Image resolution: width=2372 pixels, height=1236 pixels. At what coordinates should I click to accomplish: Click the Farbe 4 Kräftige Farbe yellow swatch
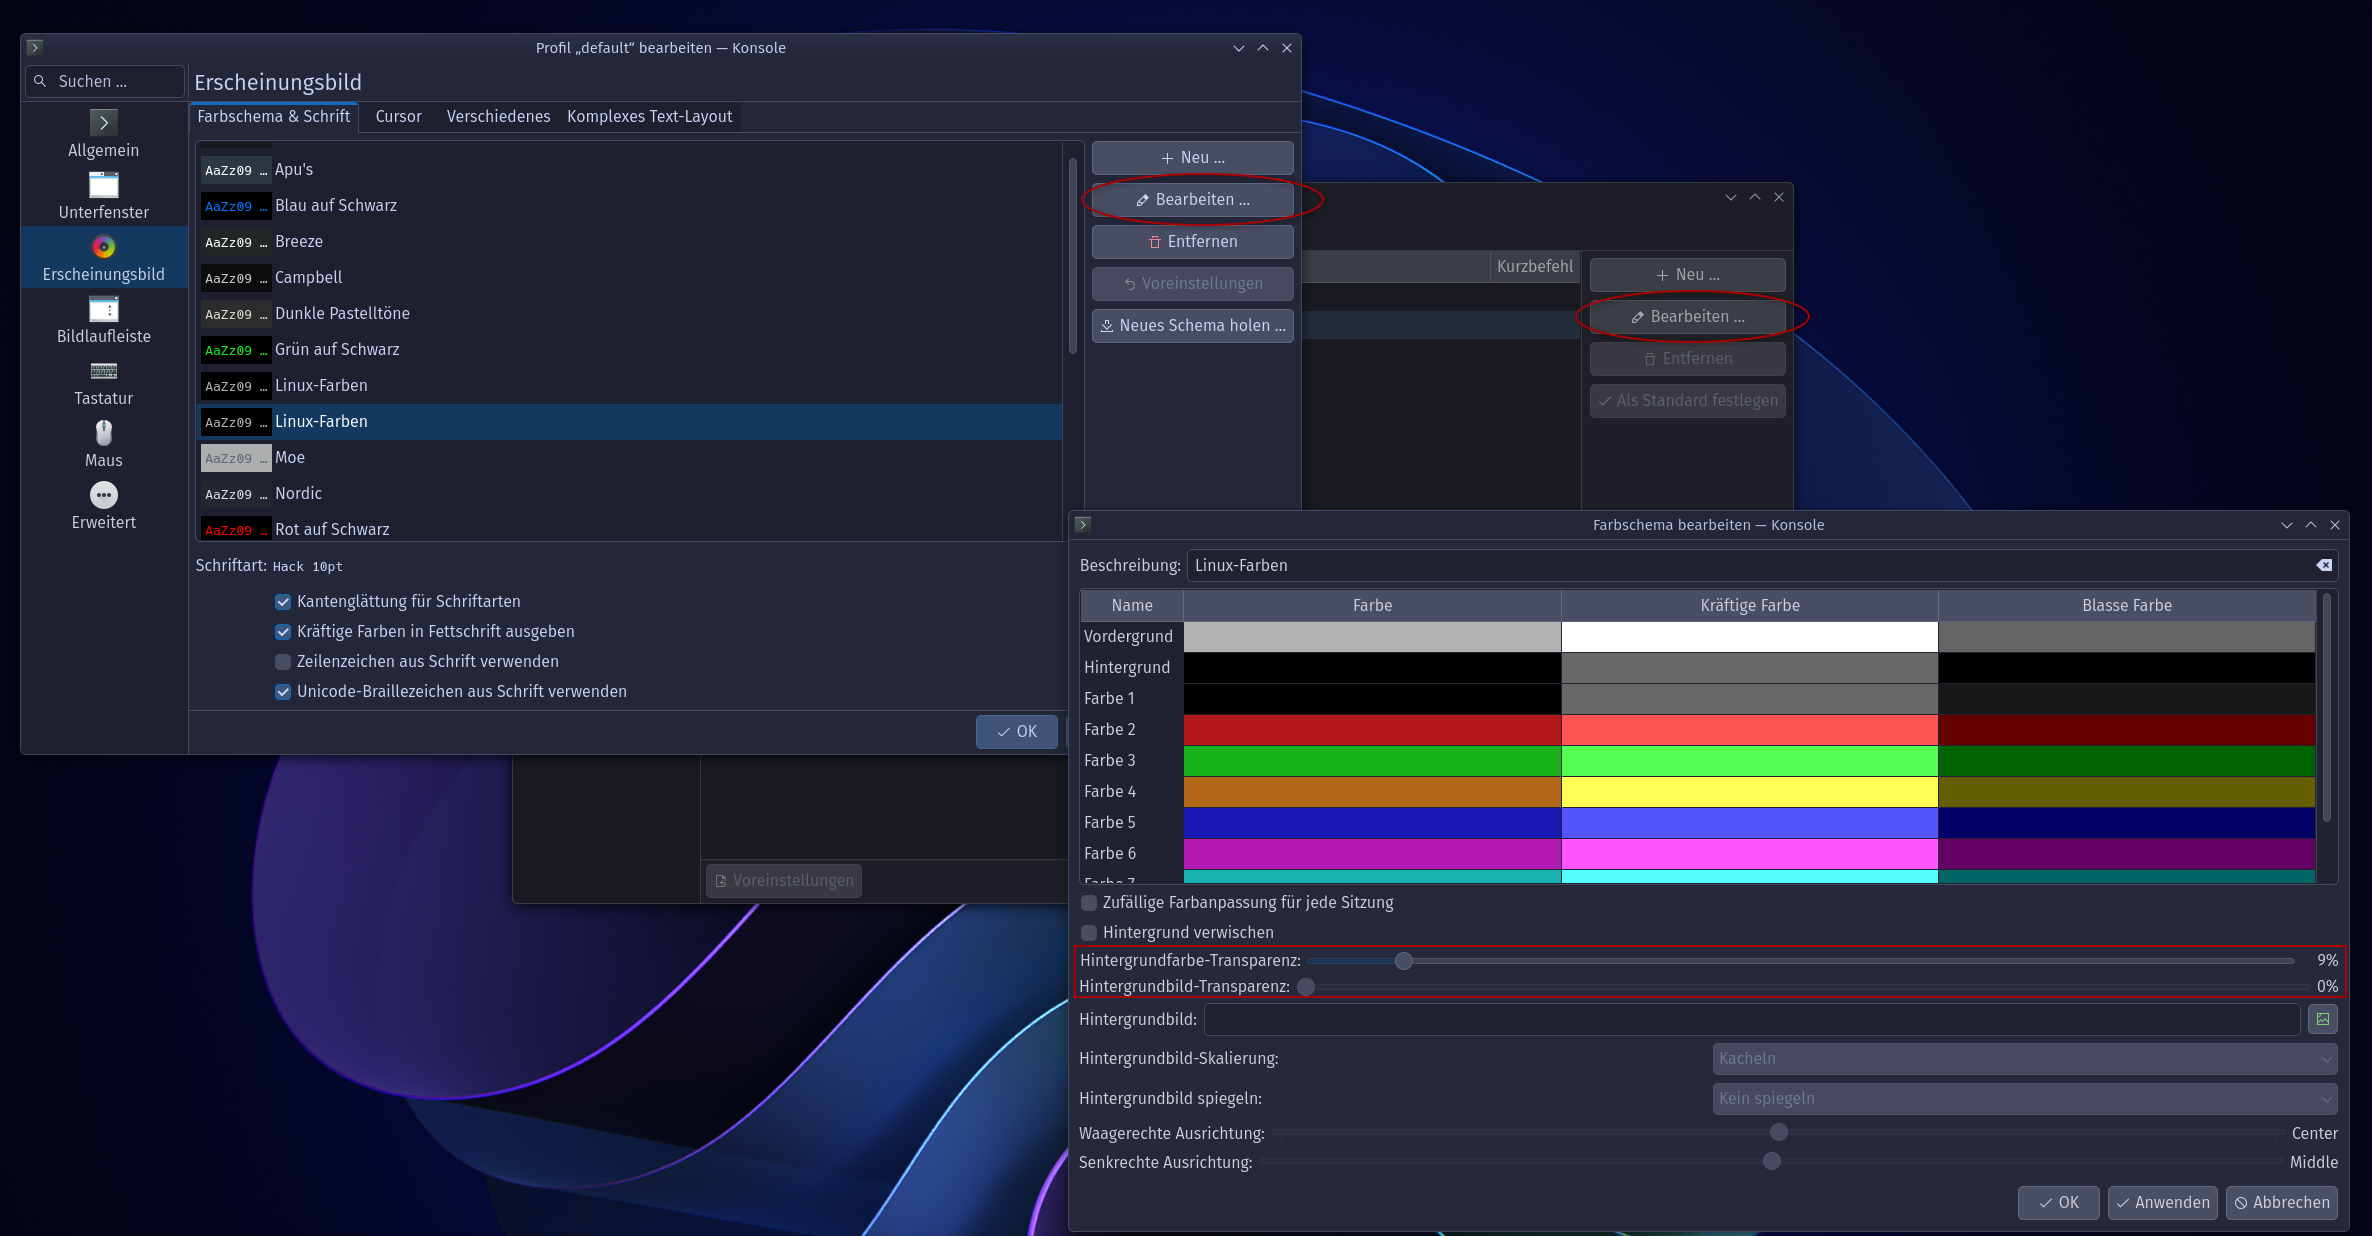click(x=1749, y=791)
